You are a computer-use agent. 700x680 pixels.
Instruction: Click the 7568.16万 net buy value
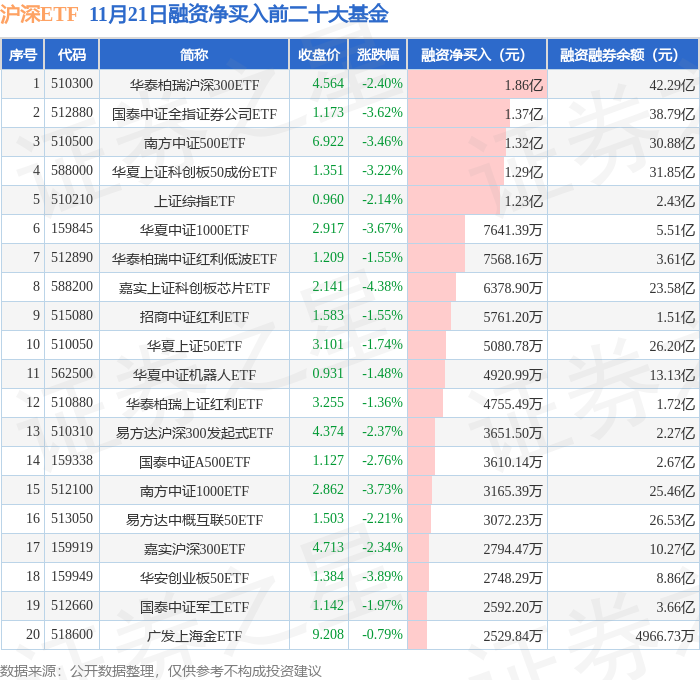point(512,259)
